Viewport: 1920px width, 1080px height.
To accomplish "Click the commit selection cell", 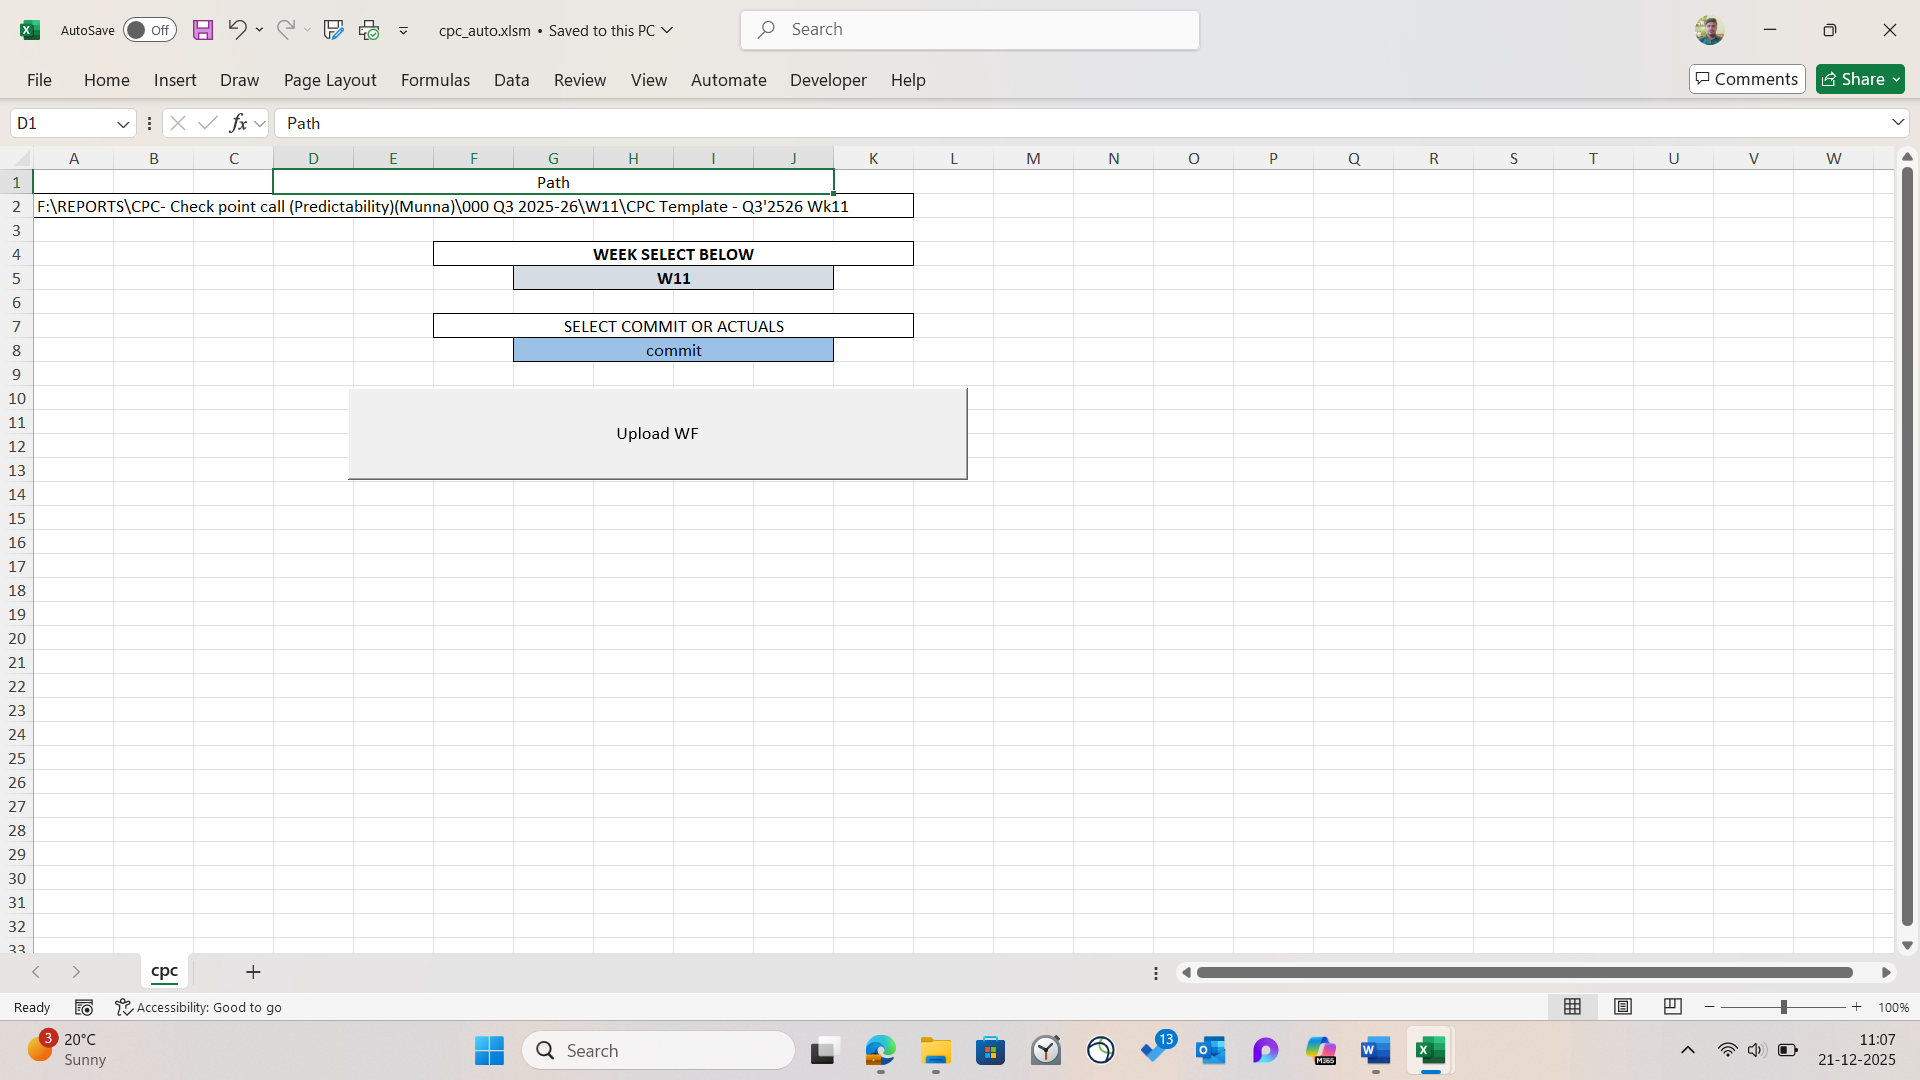I will click(673, 350).
